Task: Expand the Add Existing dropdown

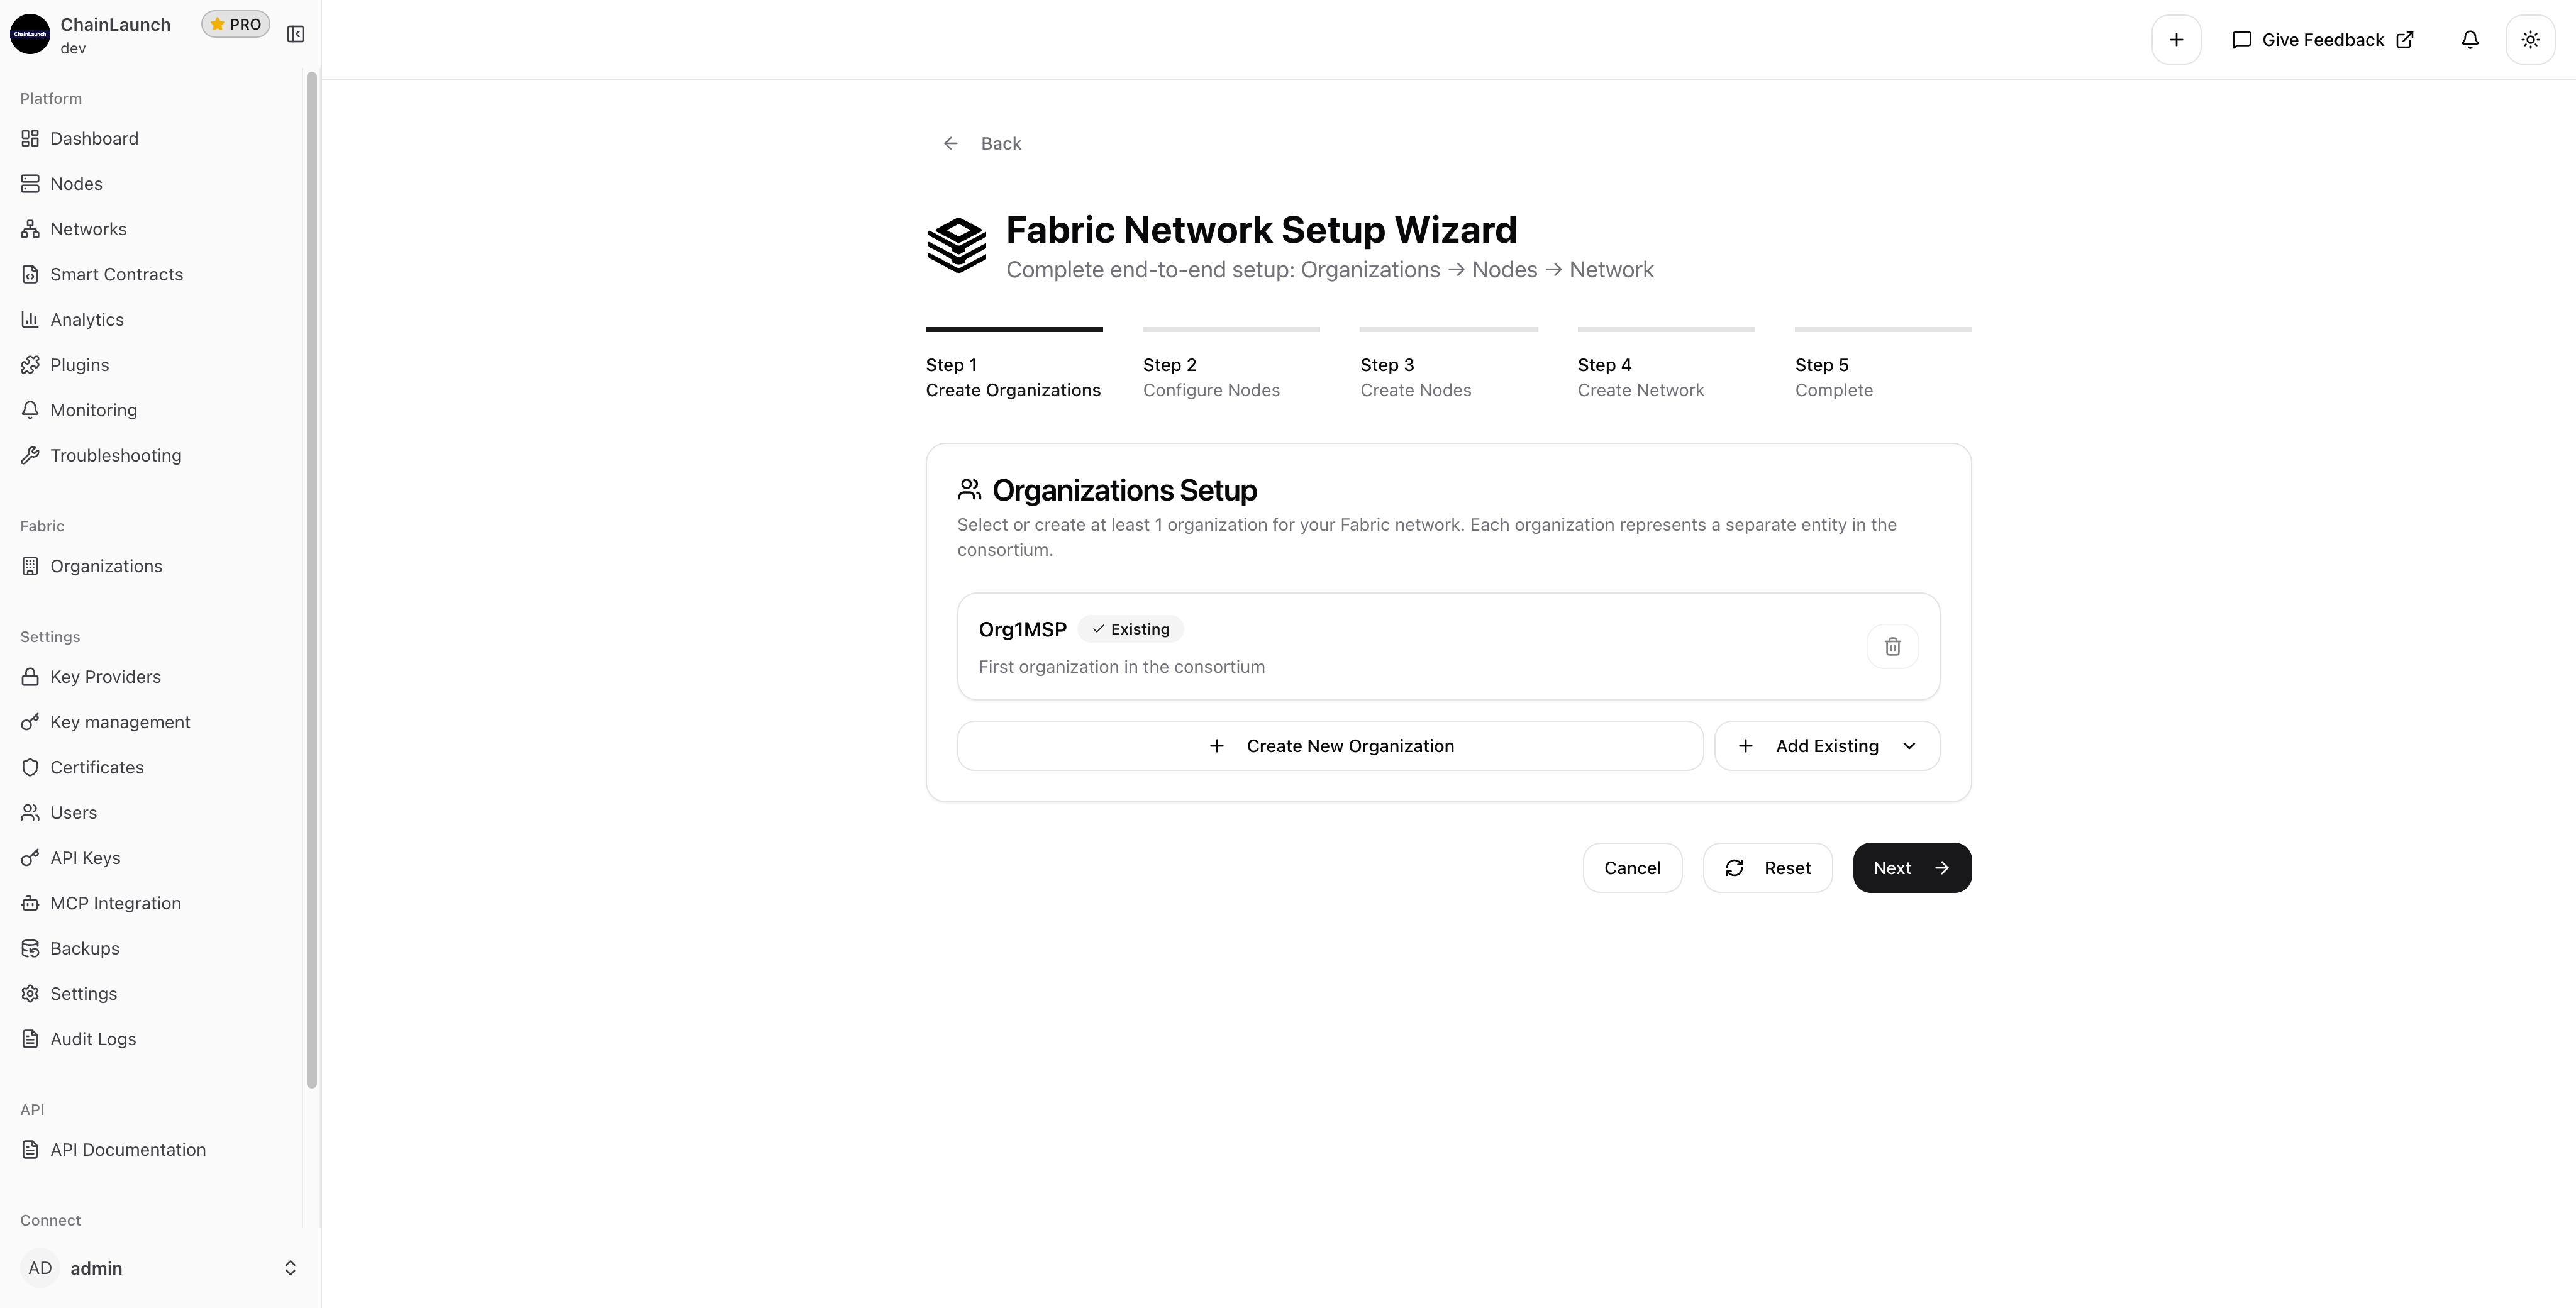Action: point(1826,746)
